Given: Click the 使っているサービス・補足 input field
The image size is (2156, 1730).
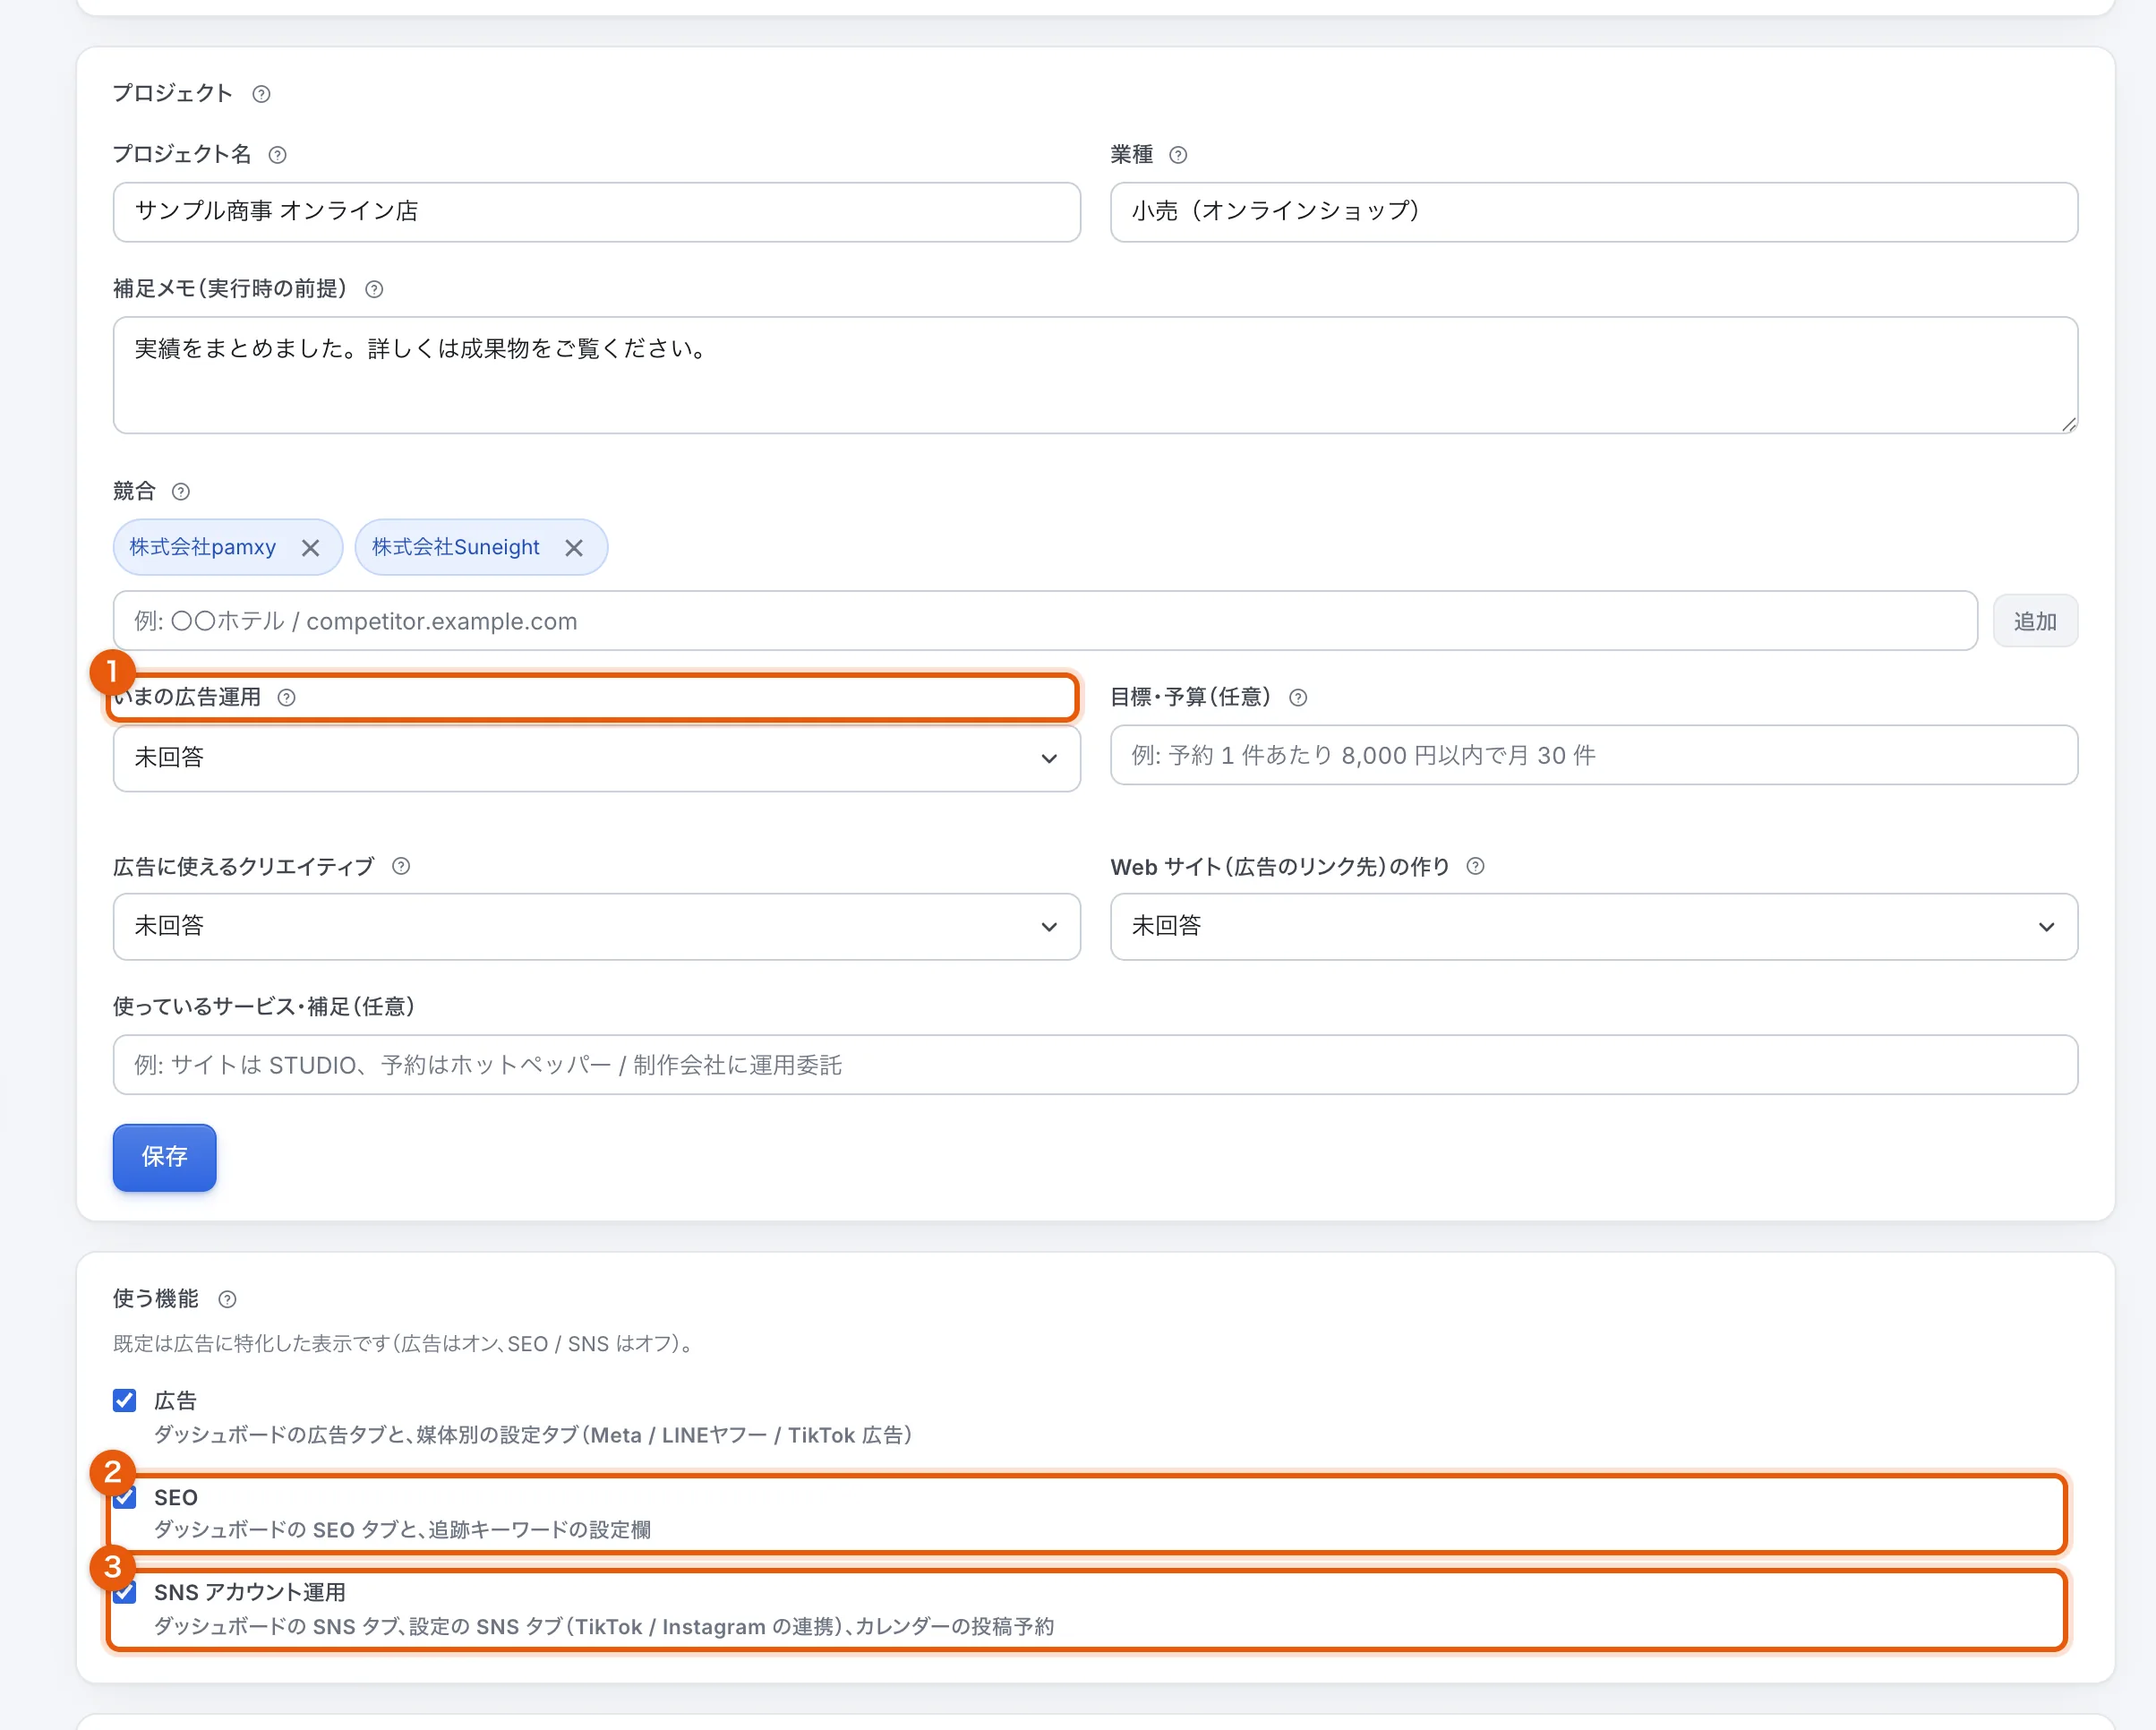Looking at the screenshot, I should click(x=1095, y=1065).
